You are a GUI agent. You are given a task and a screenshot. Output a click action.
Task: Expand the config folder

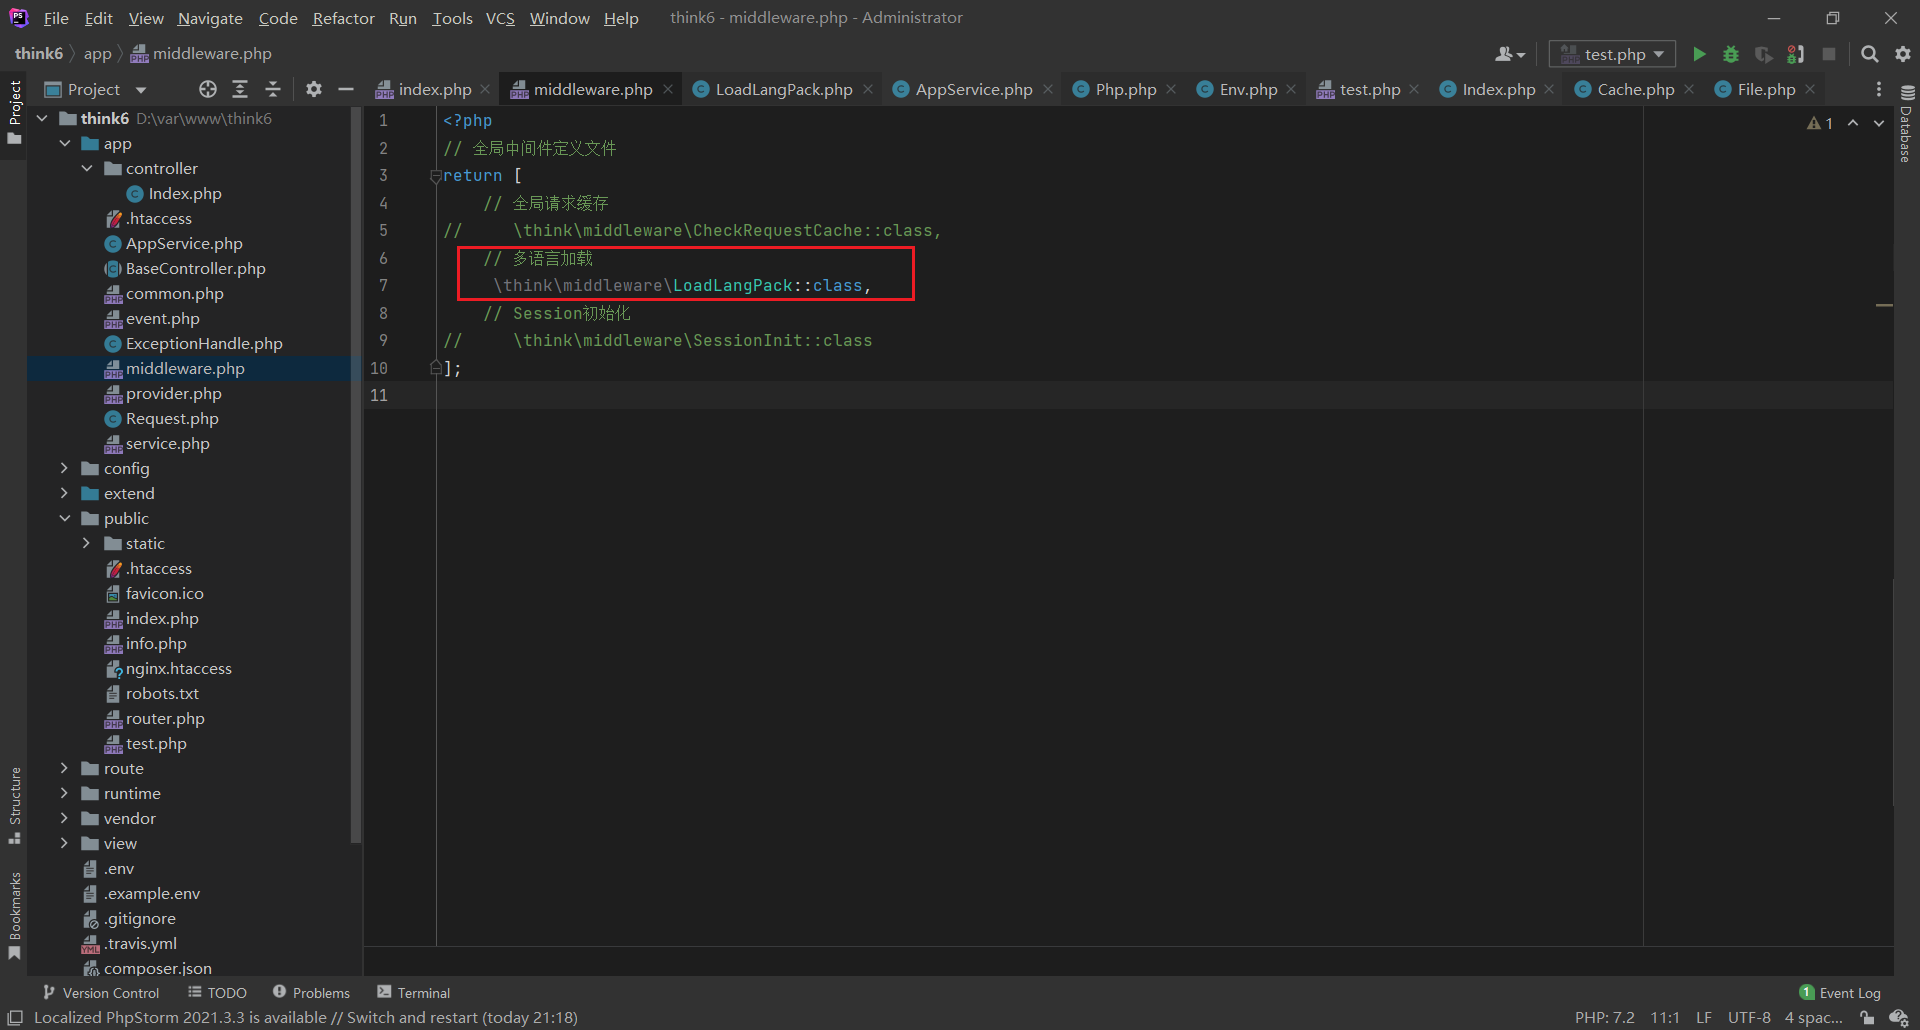[65, 468]
